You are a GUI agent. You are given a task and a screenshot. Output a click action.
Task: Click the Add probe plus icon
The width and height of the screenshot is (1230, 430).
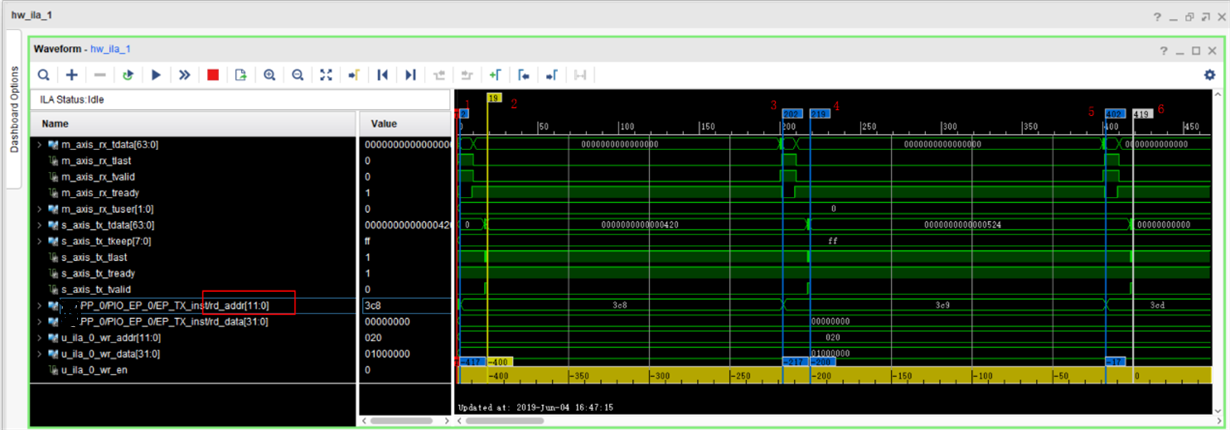tap(72, 75)
